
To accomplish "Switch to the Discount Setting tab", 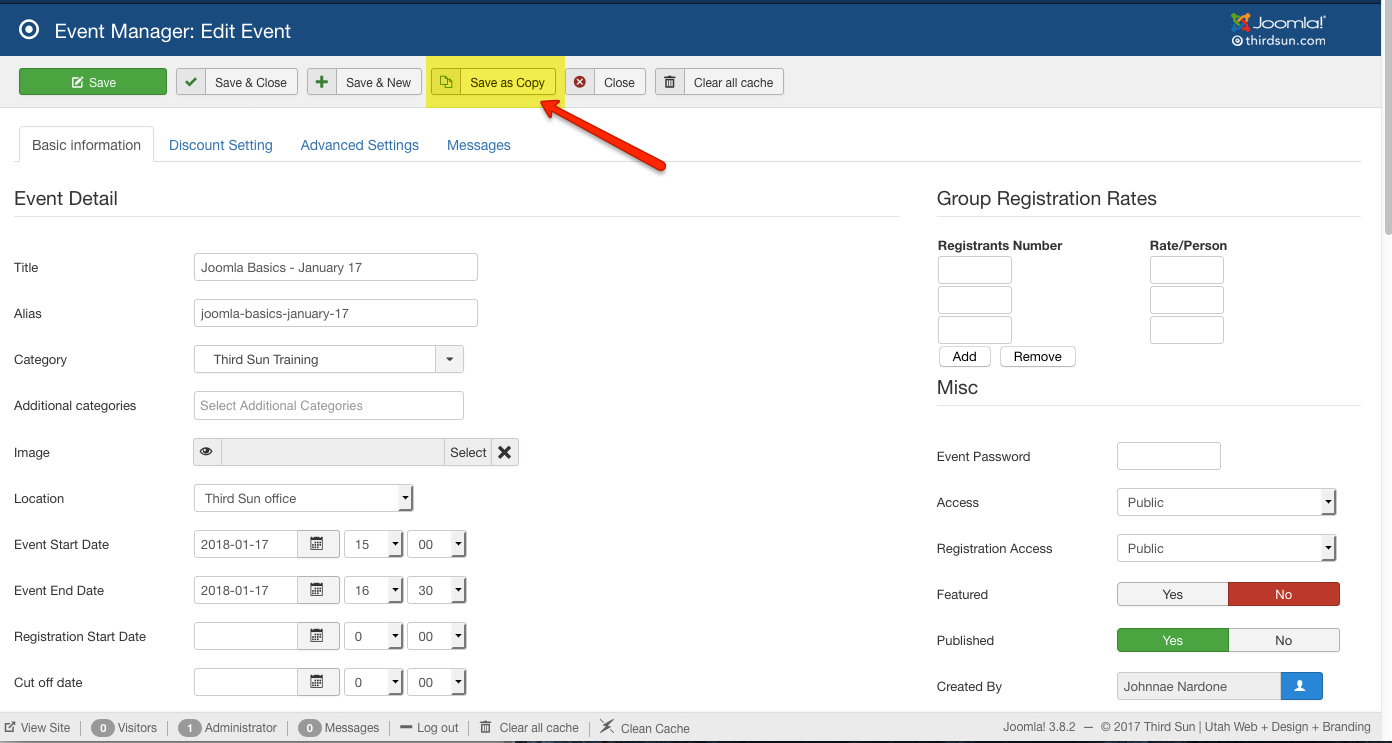I will pyautogui.click(x=220, y=145).
